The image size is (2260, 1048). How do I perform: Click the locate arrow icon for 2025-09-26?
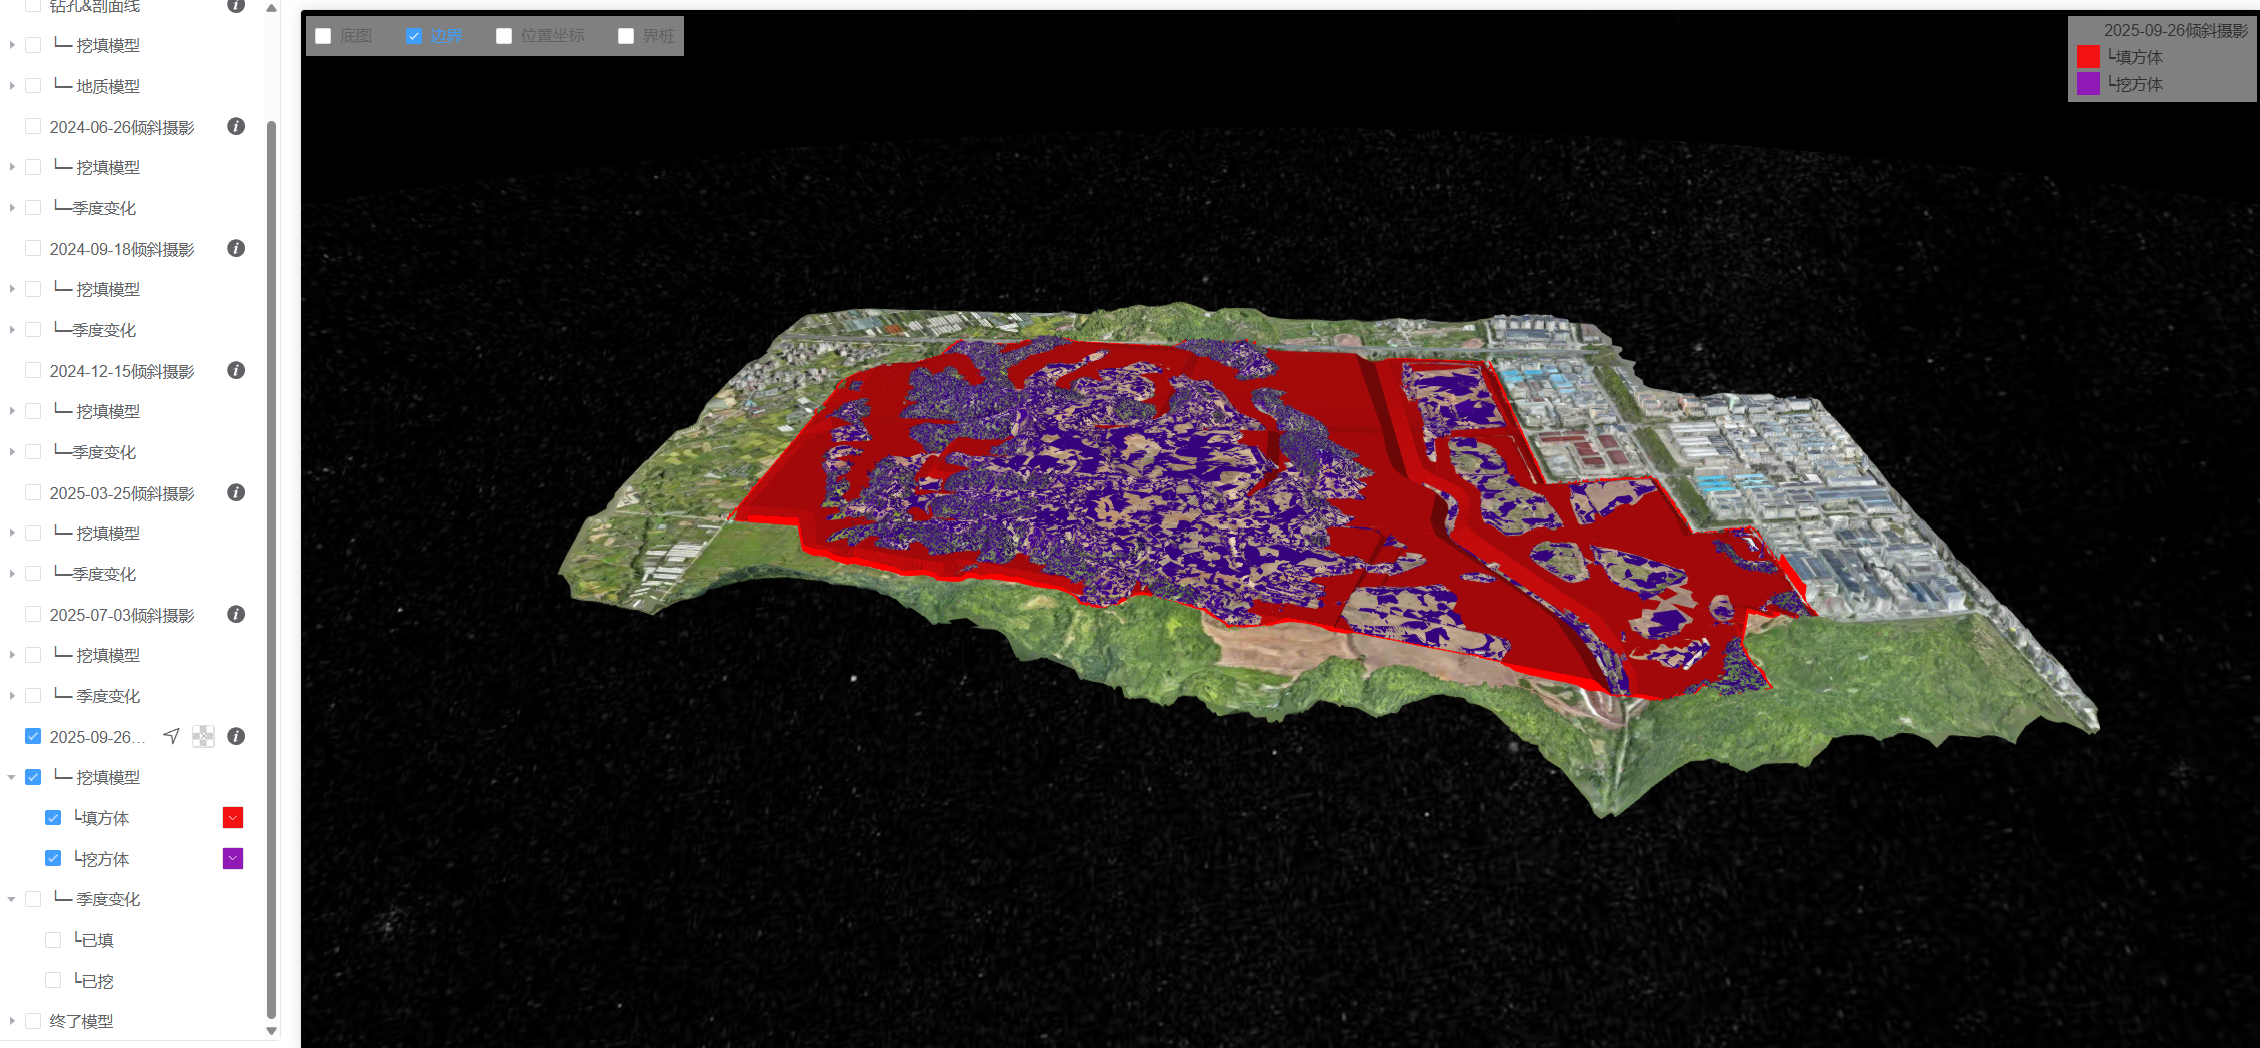tap(172, 737)
